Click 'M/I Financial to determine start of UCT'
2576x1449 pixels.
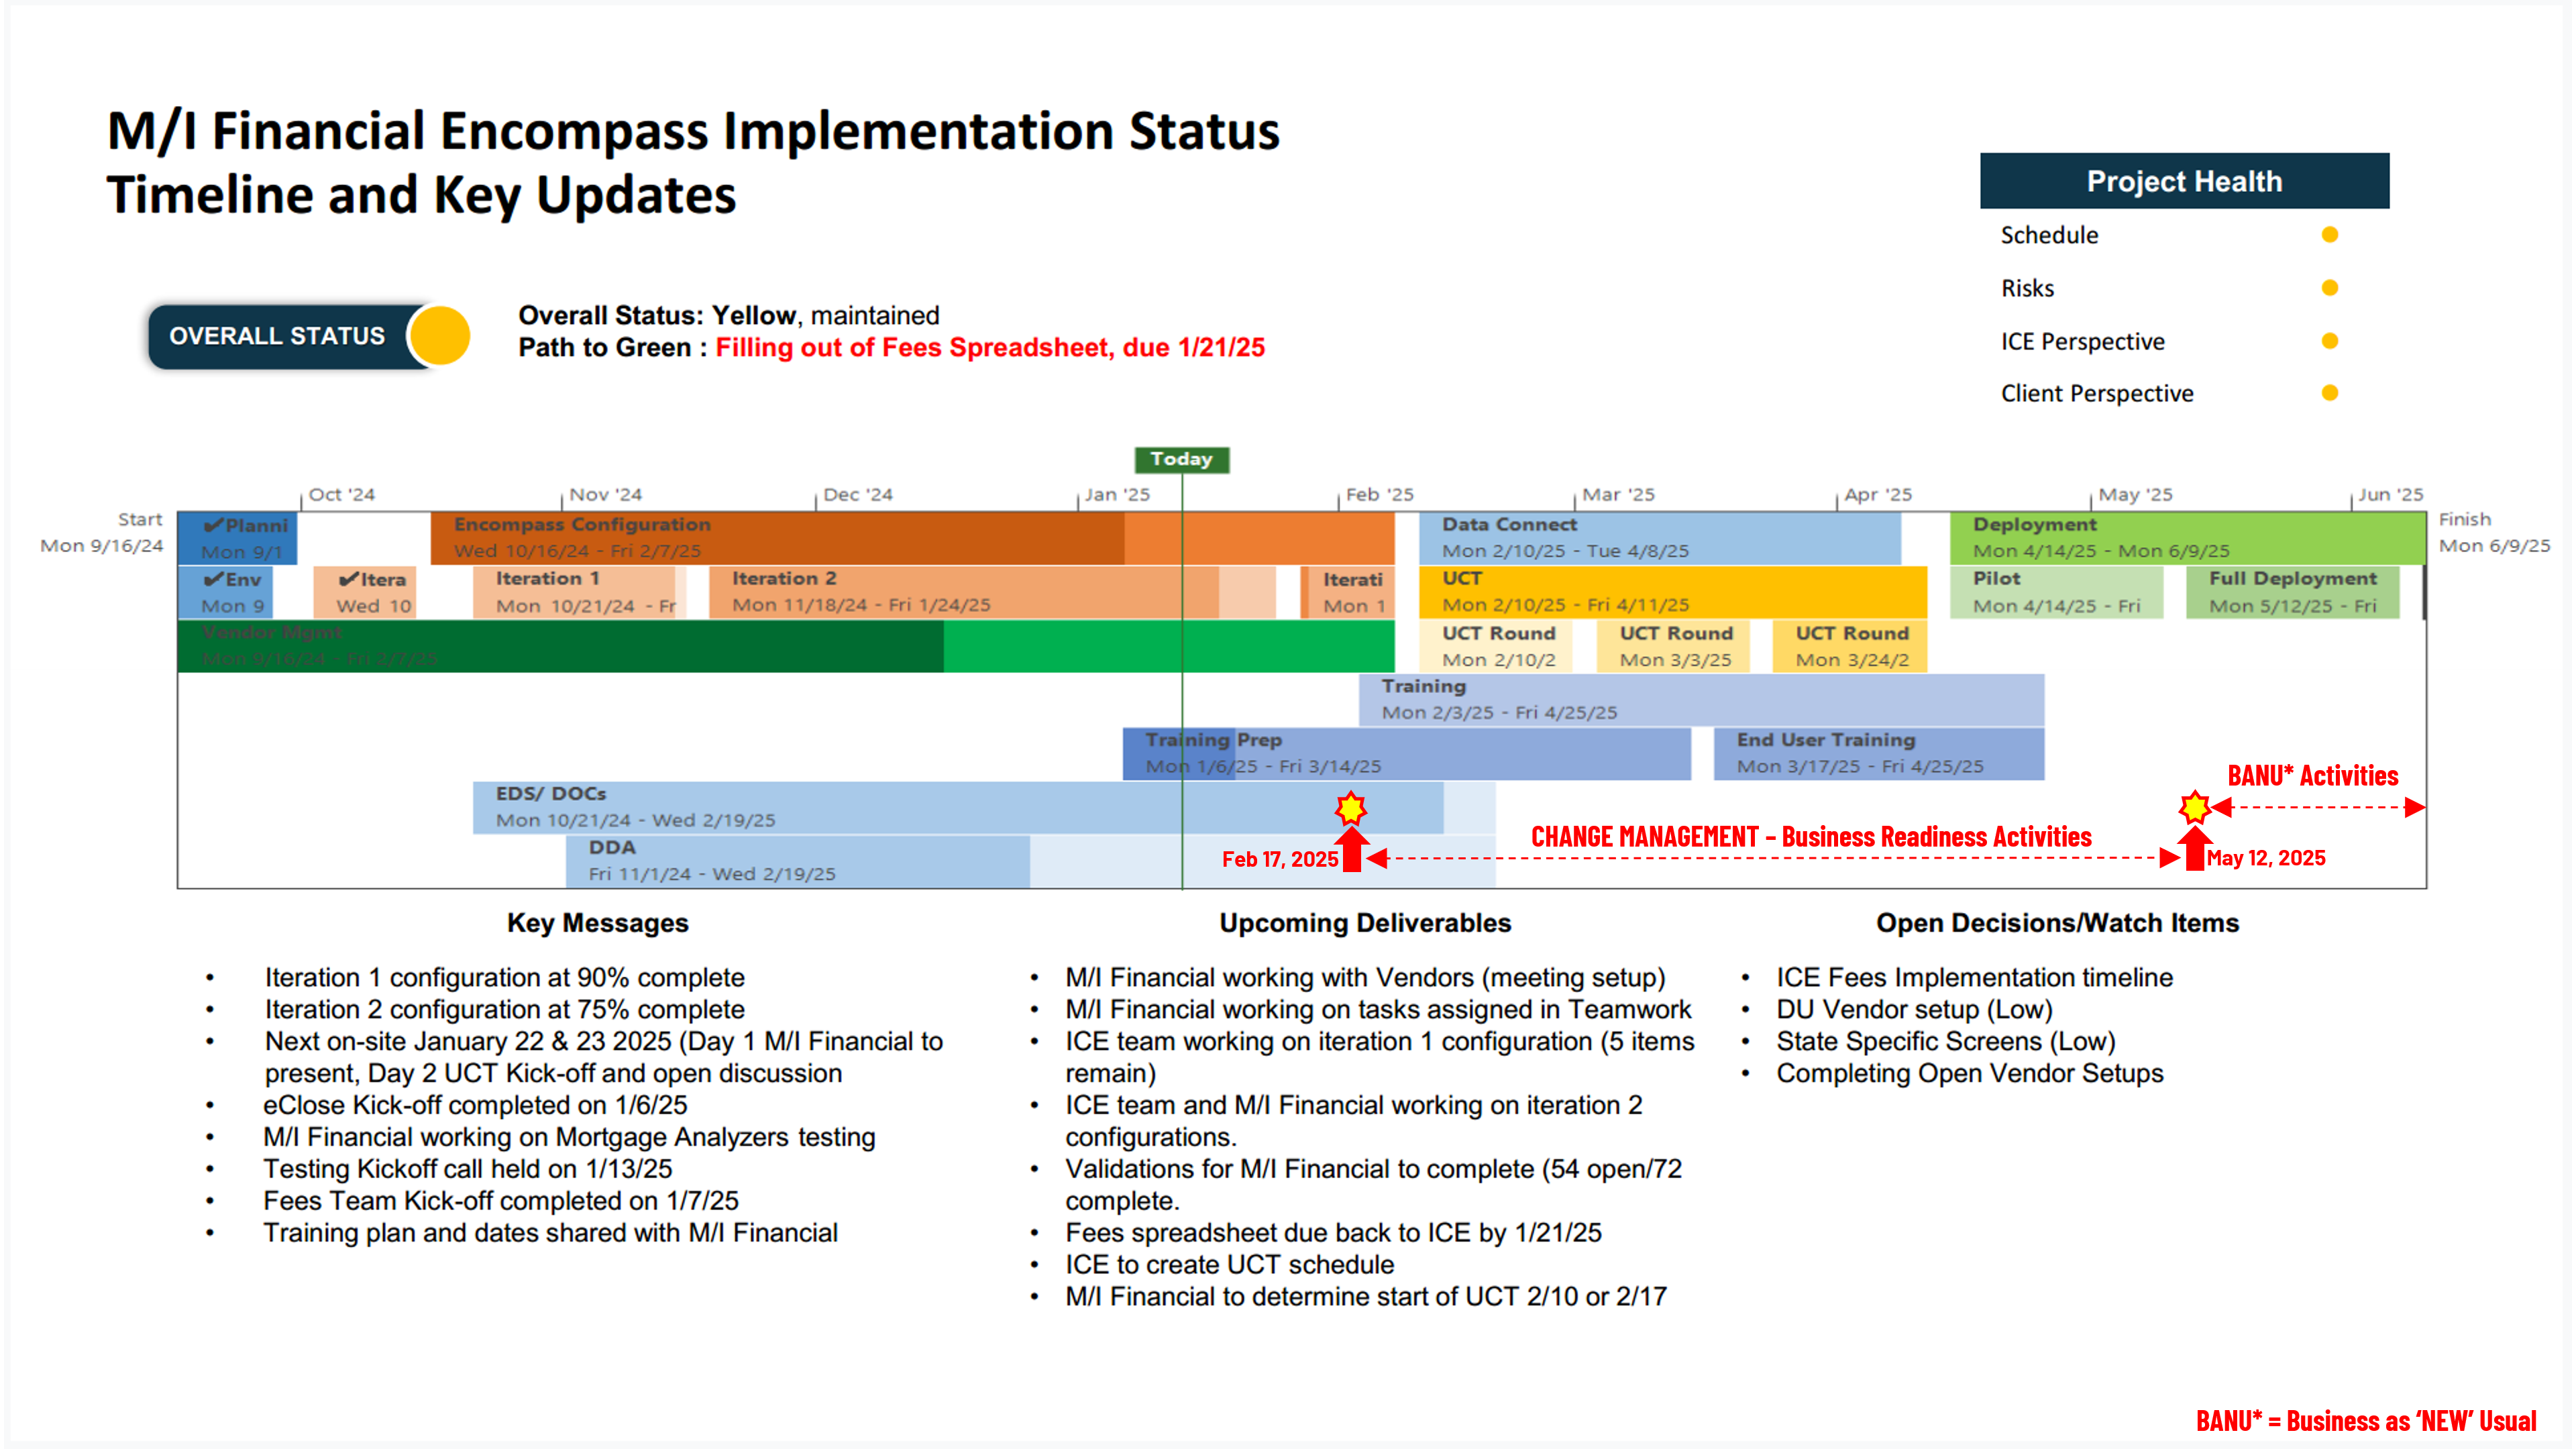pos(1366,1297)
